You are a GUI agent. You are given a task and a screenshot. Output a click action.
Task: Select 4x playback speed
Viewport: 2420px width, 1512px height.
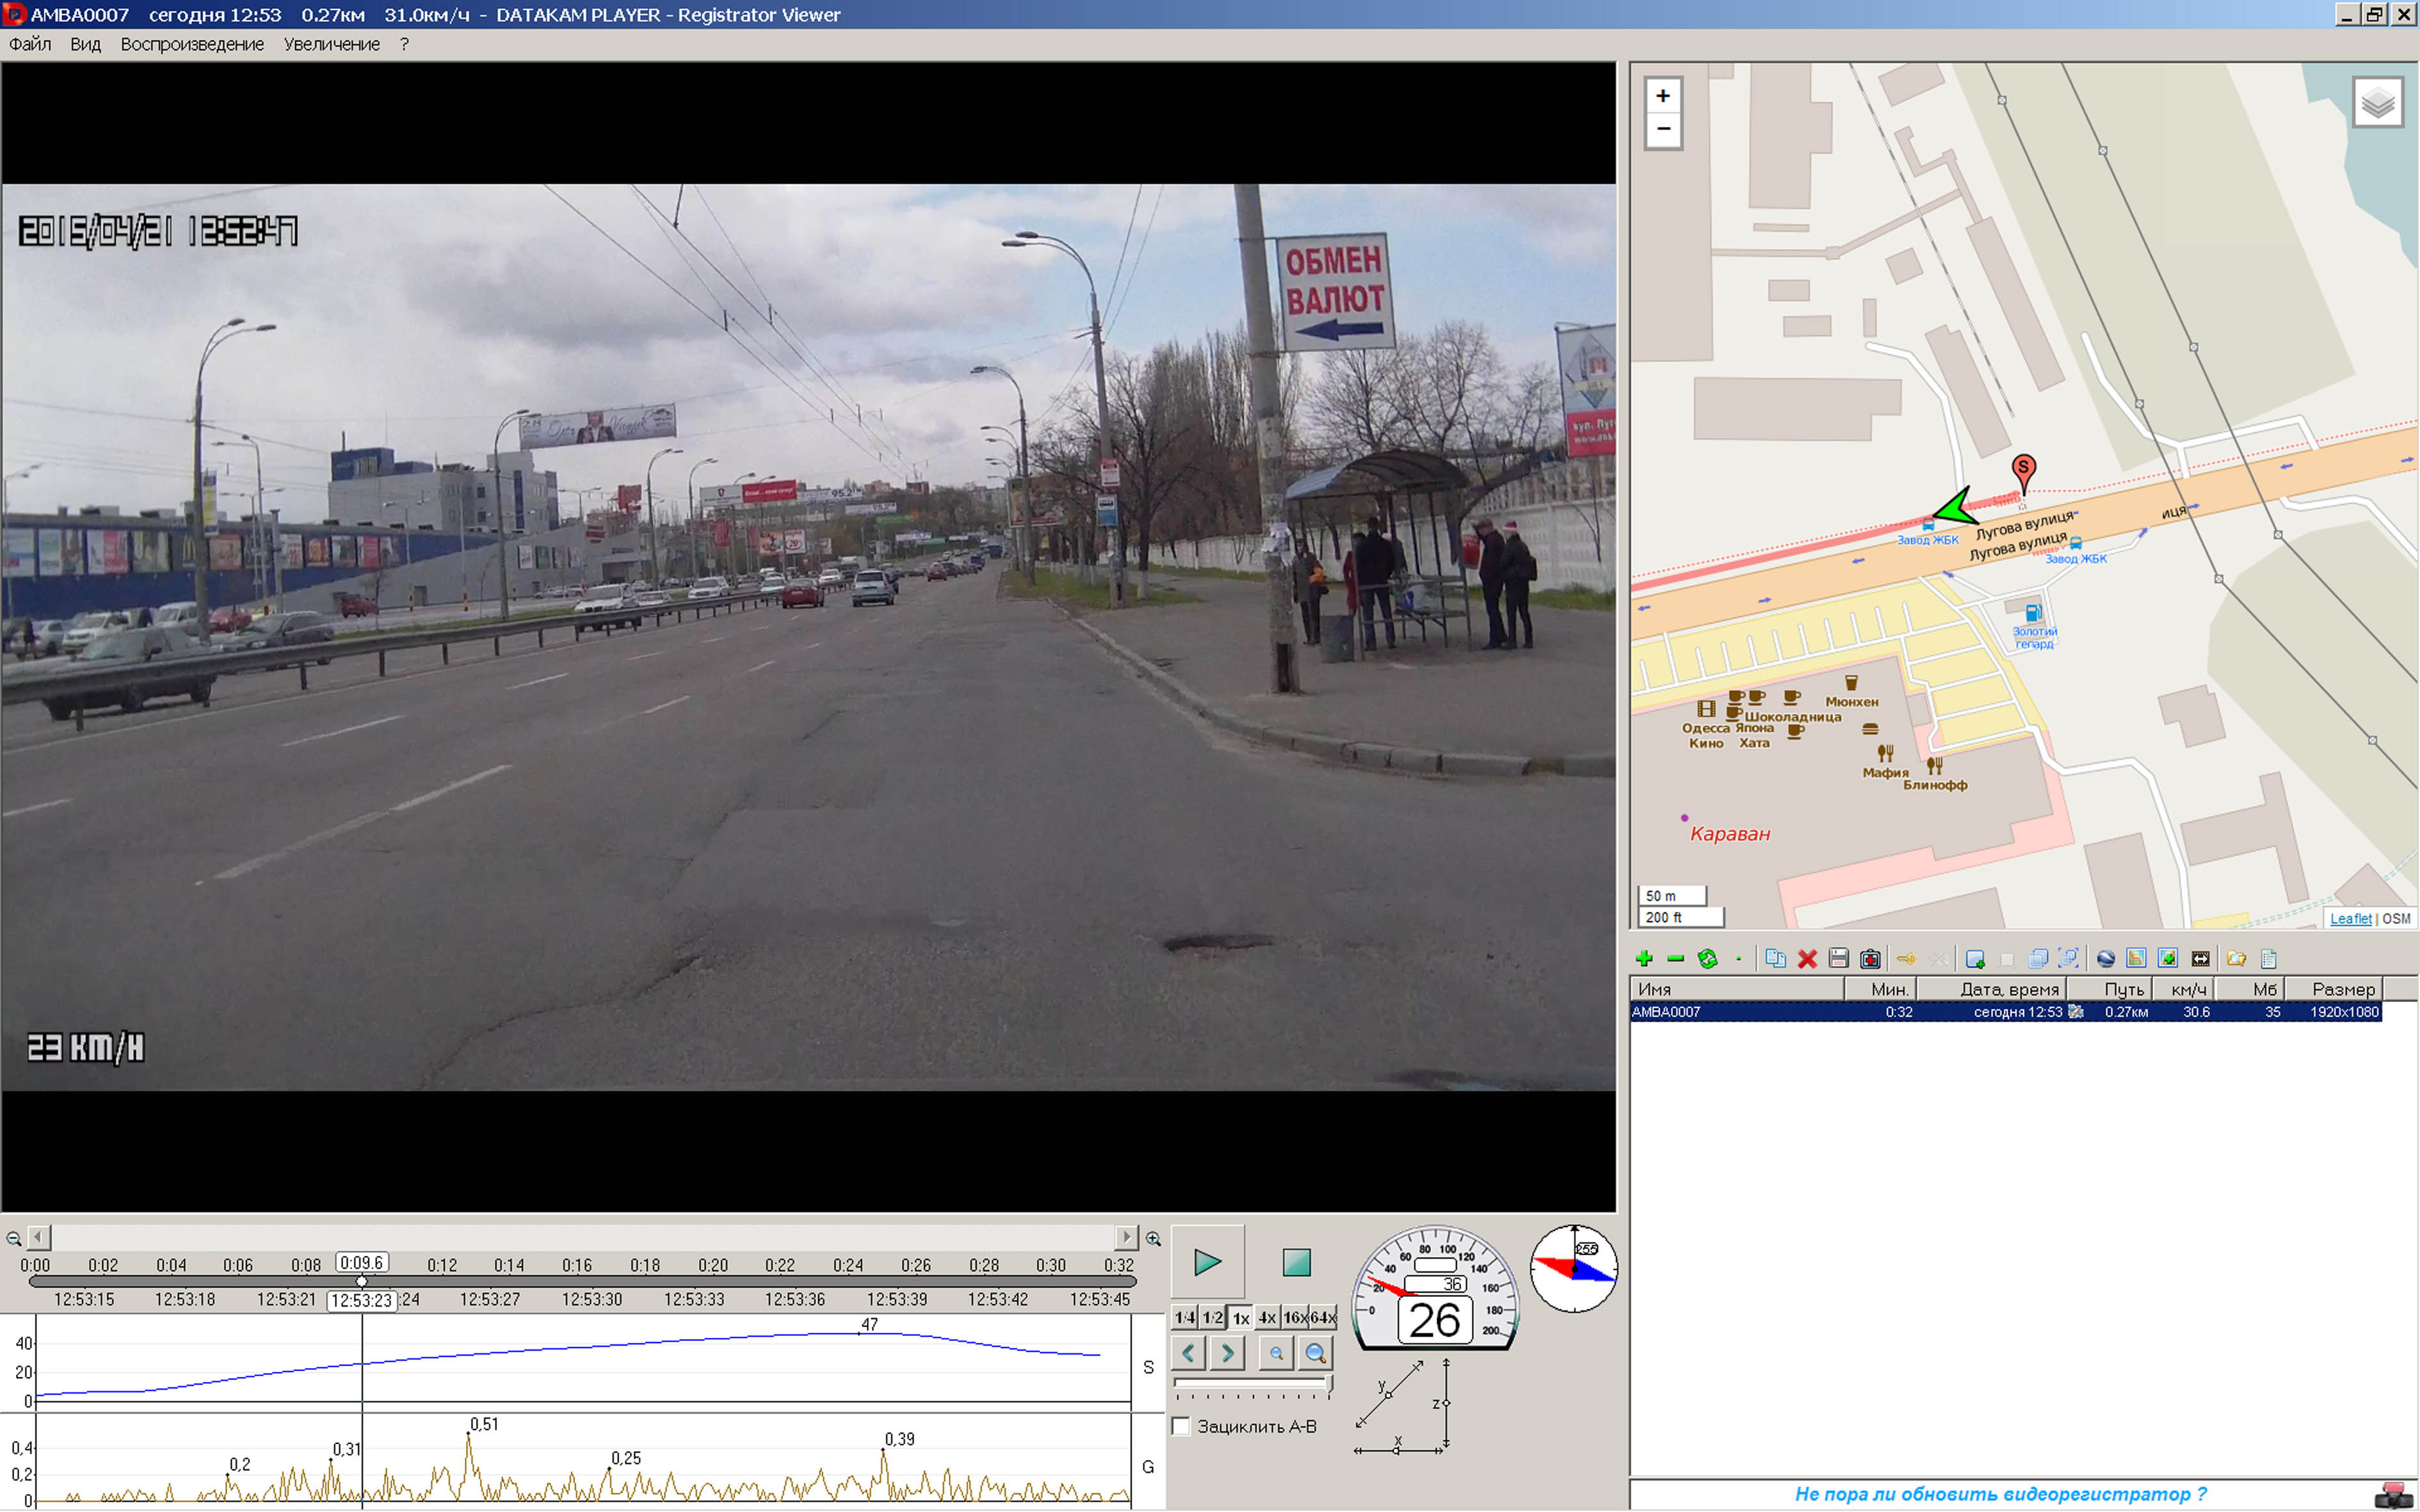(x=1267, y=1317)
